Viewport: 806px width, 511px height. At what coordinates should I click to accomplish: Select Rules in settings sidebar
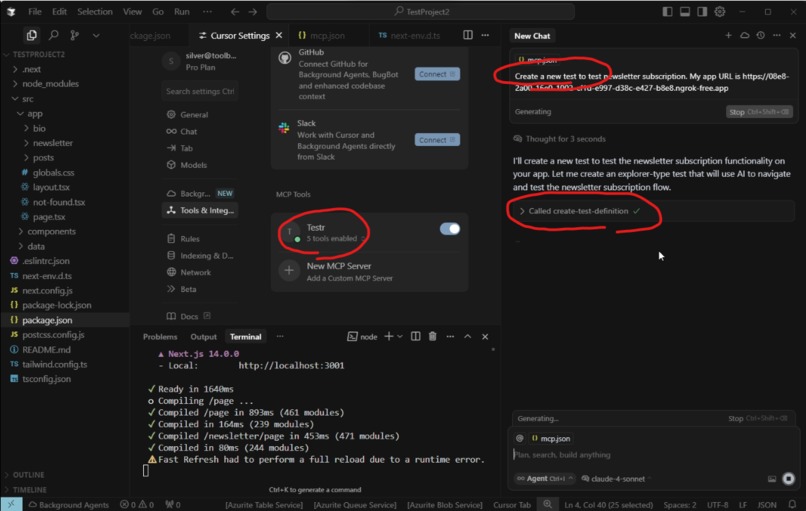pos(190,239)
